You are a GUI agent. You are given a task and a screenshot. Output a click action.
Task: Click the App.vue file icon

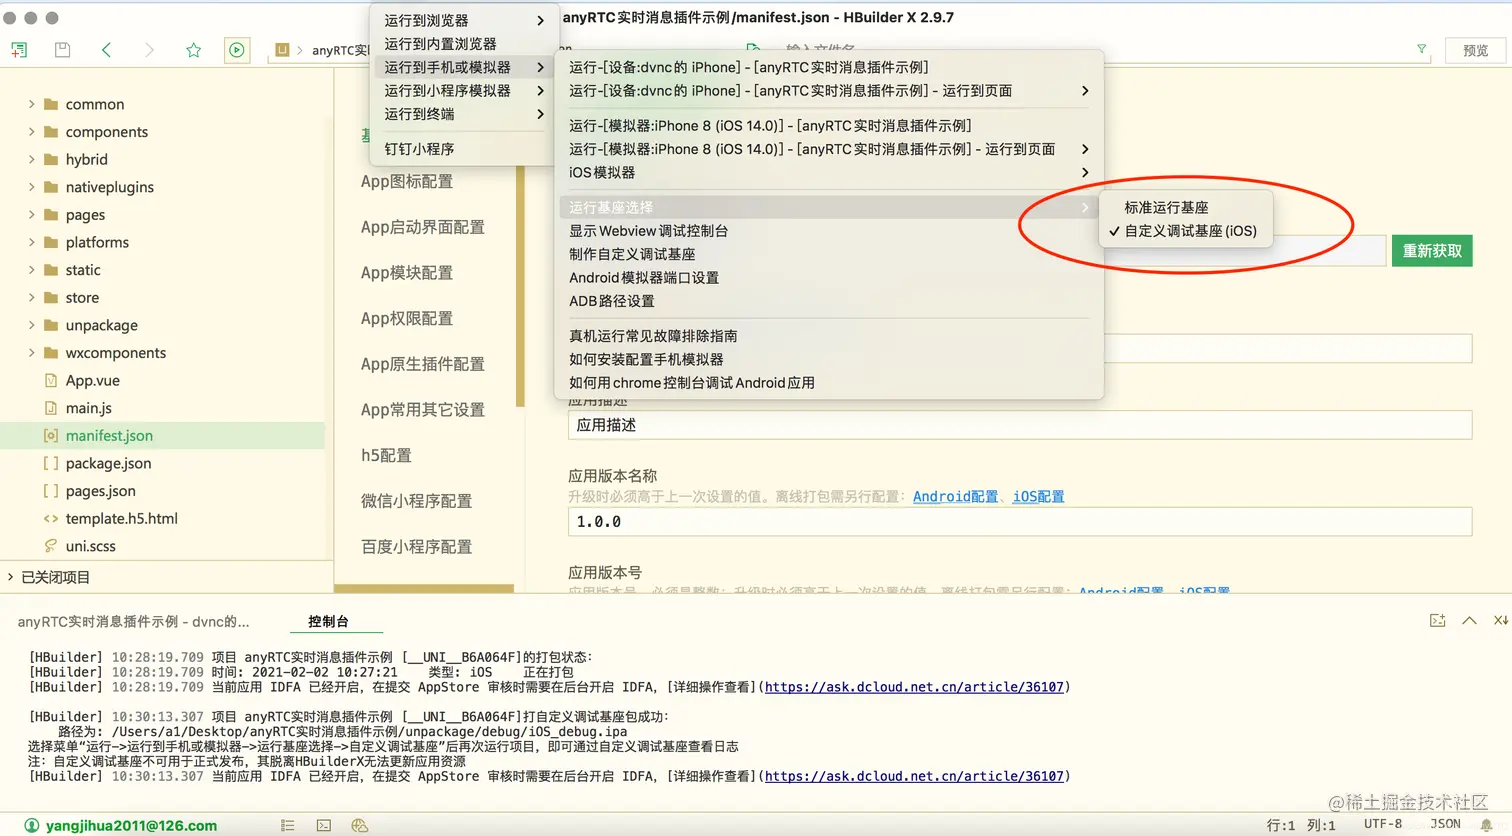coord(50,380)
